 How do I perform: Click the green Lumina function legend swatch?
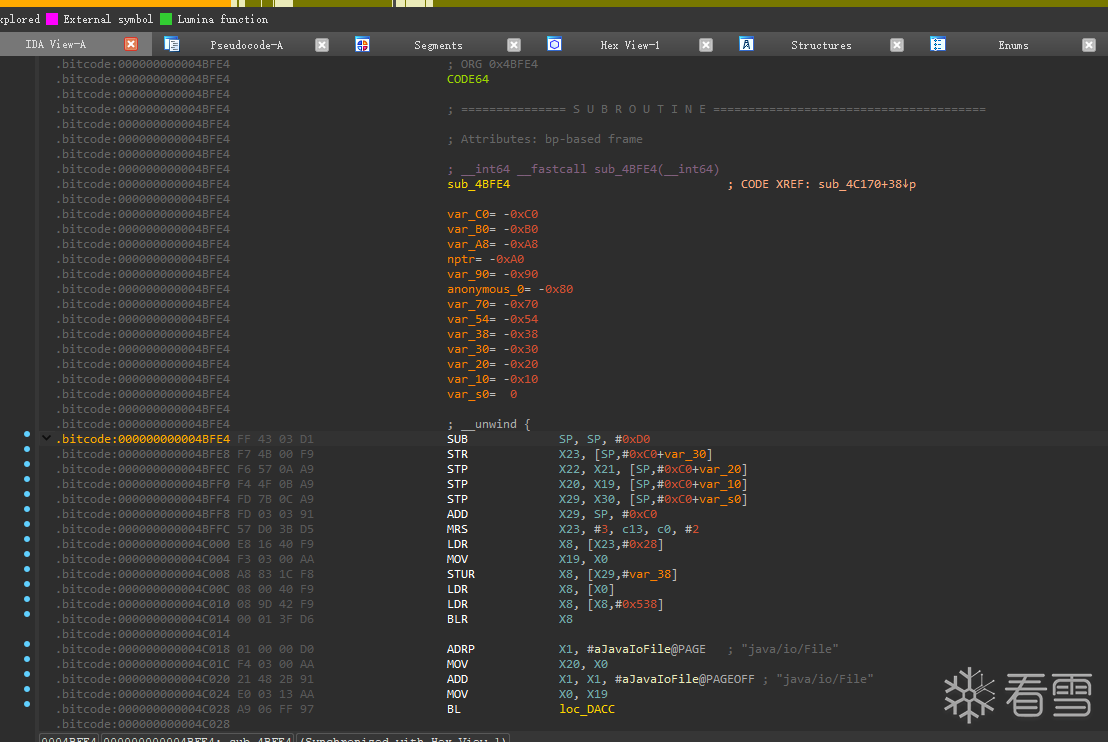click(x=166, y=19)
